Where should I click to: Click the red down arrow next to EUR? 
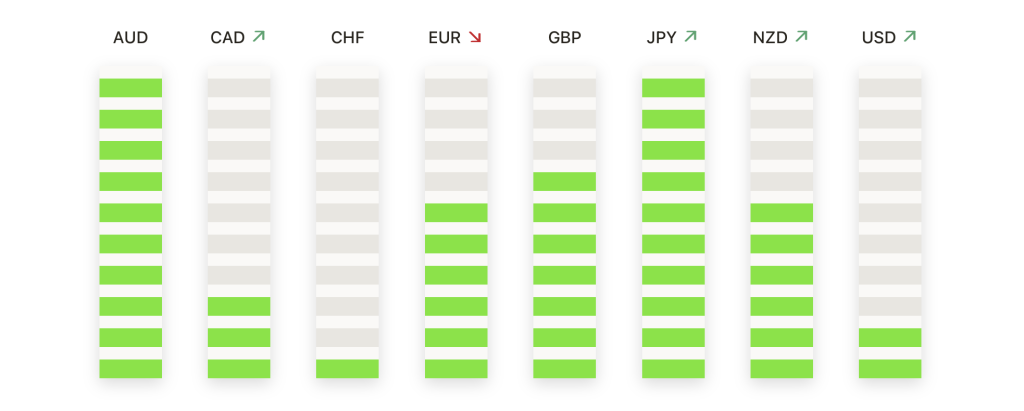[475, 37]
